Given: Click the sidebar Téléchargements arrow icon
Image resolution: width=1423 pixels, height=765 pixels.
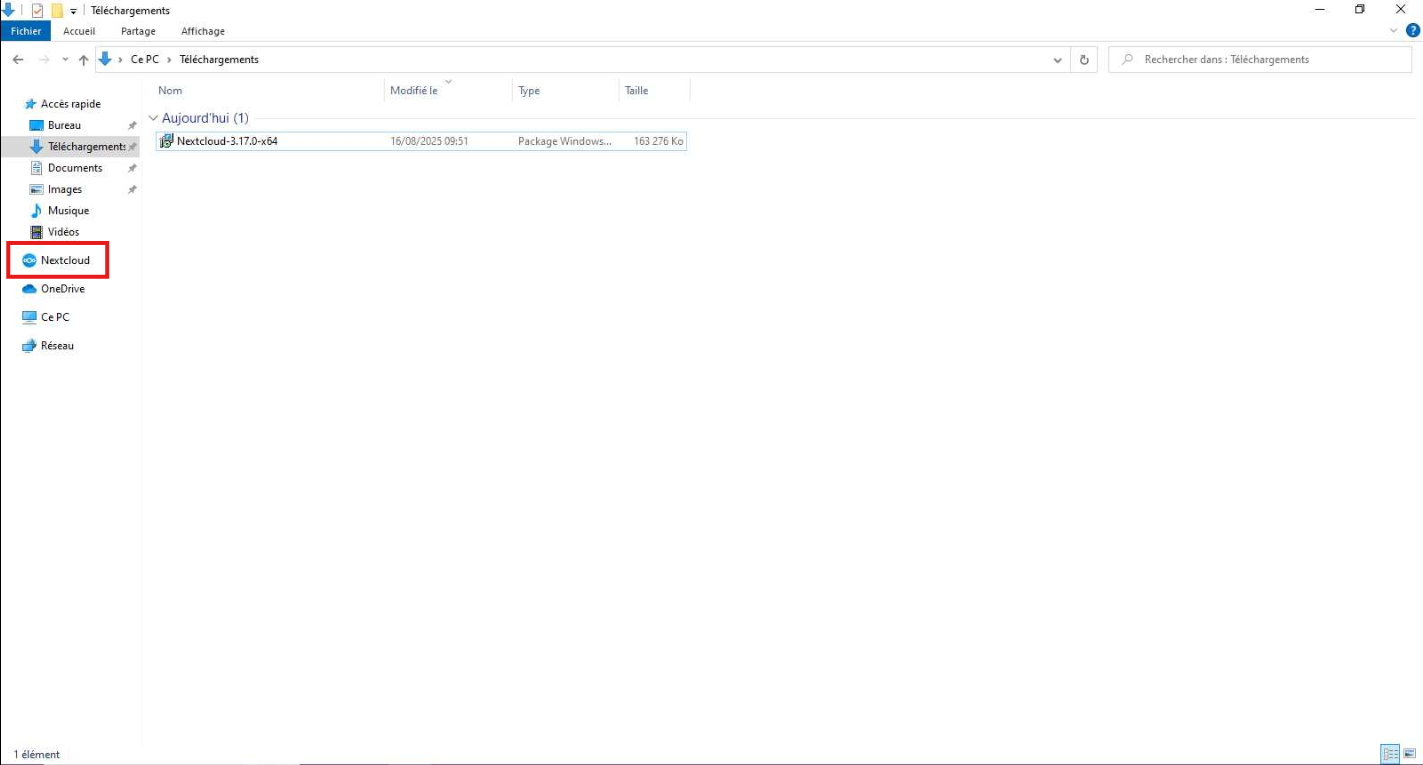Looking at the screenshot, I should [x=37, y=147].
